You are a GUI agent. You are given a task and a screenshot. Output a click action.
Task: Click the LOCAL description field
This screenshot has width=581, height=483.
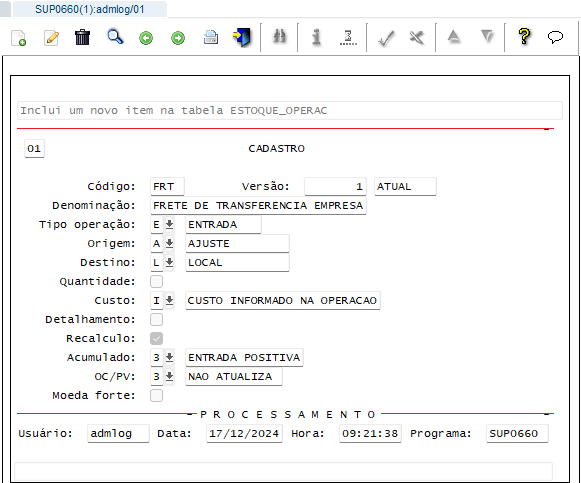[x=237, y=262]
